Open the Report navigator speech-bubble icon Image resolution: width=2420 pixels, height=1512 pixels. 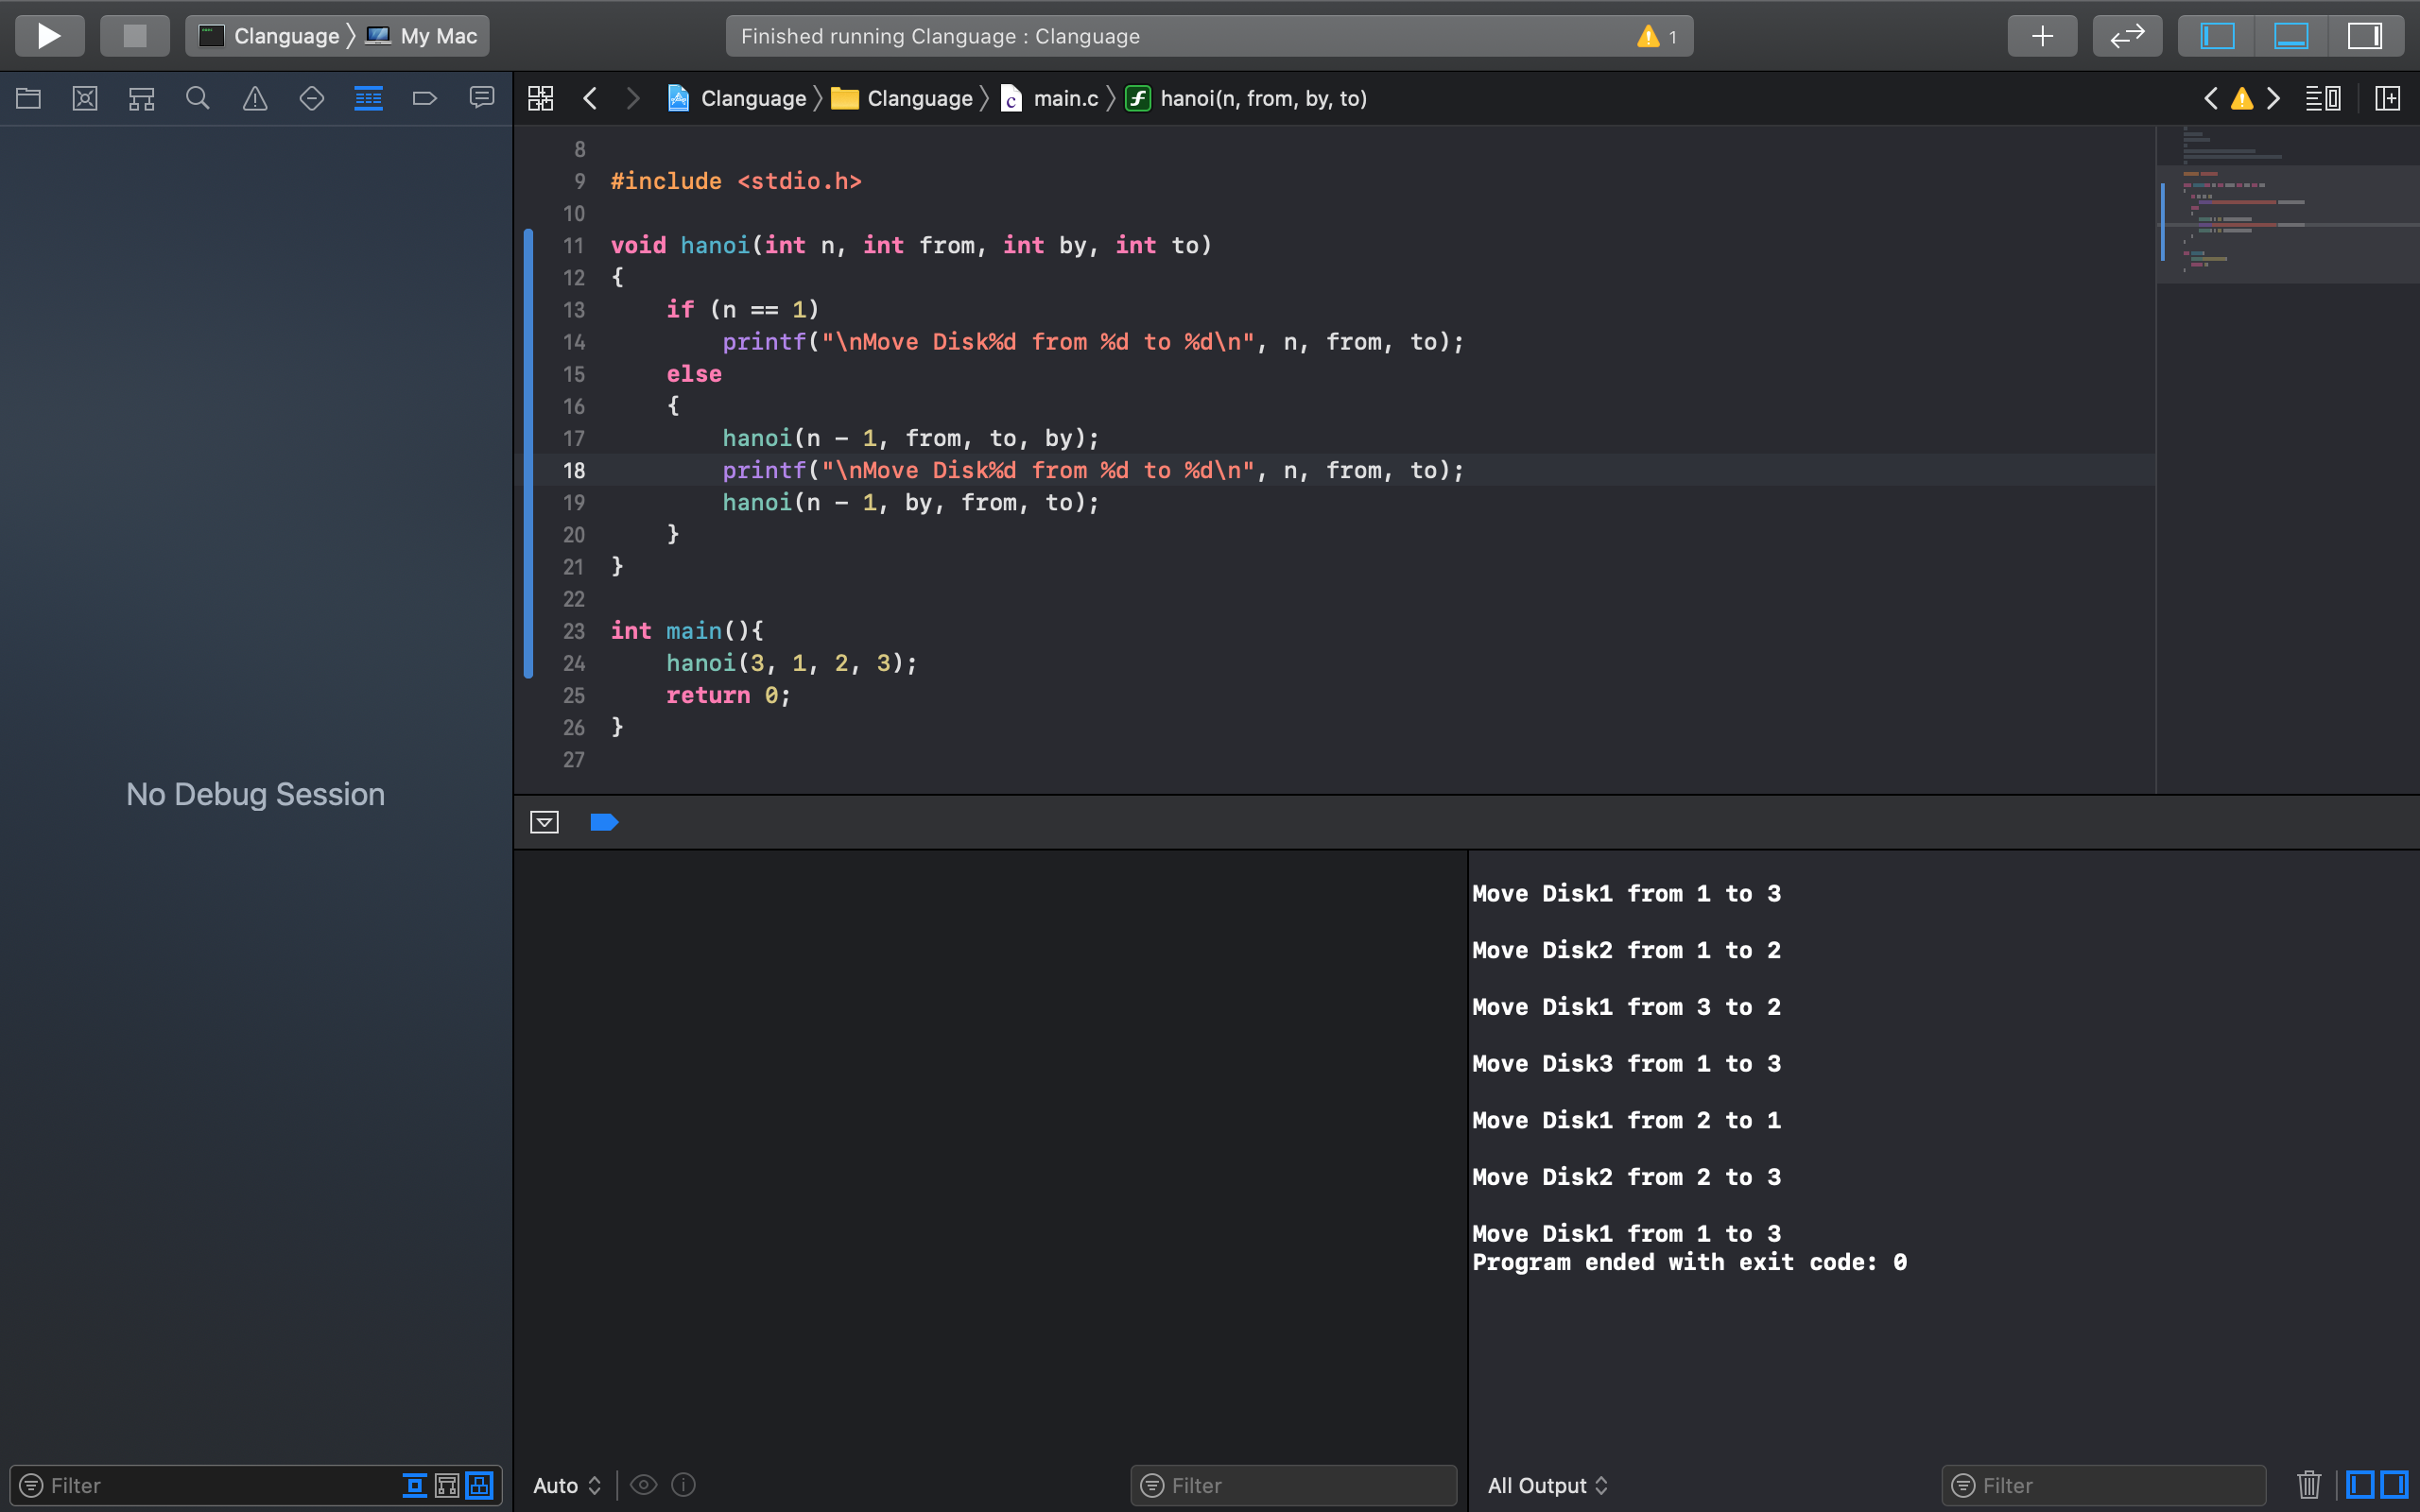pyautogui.click(x=482, y=98)
